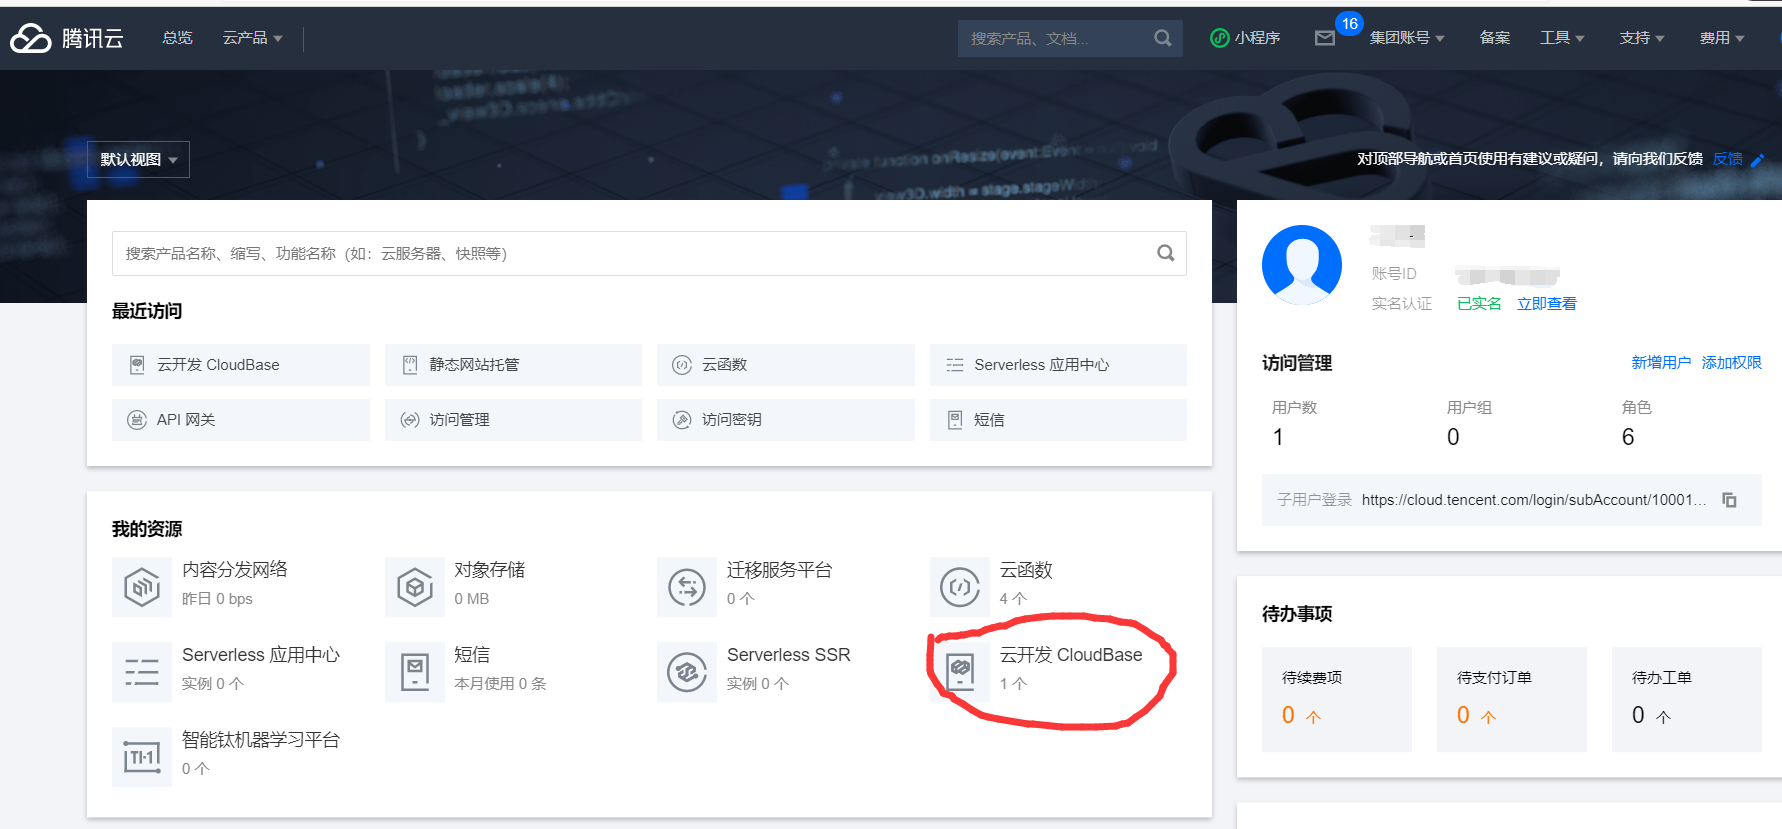Image resolution: width=1782 pixels, height=829 pixels.
Task: Expand the 支持 dropdown menu
Action: [1642, 38]
